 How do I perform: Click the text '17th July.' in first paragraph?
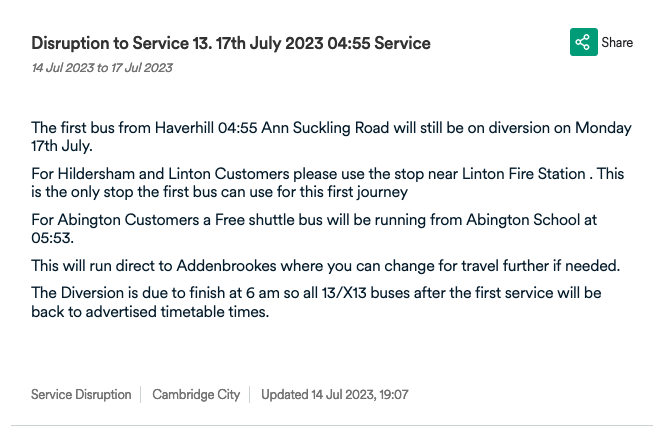point(64,146)
